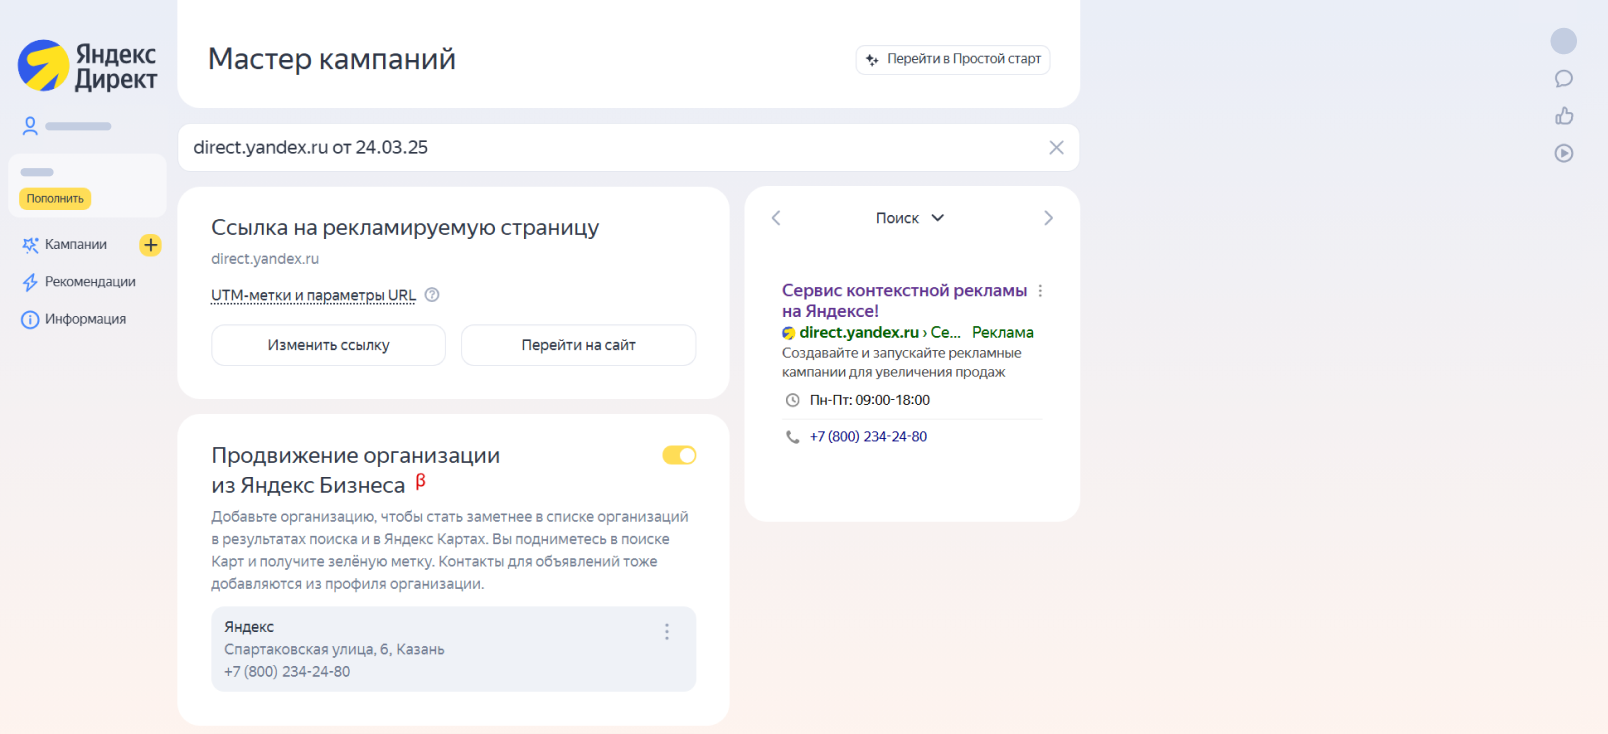The height and width of the screenshot is (734, 1608).
Task: Click the Пополнить button
Action: click(x=55, y=199)
